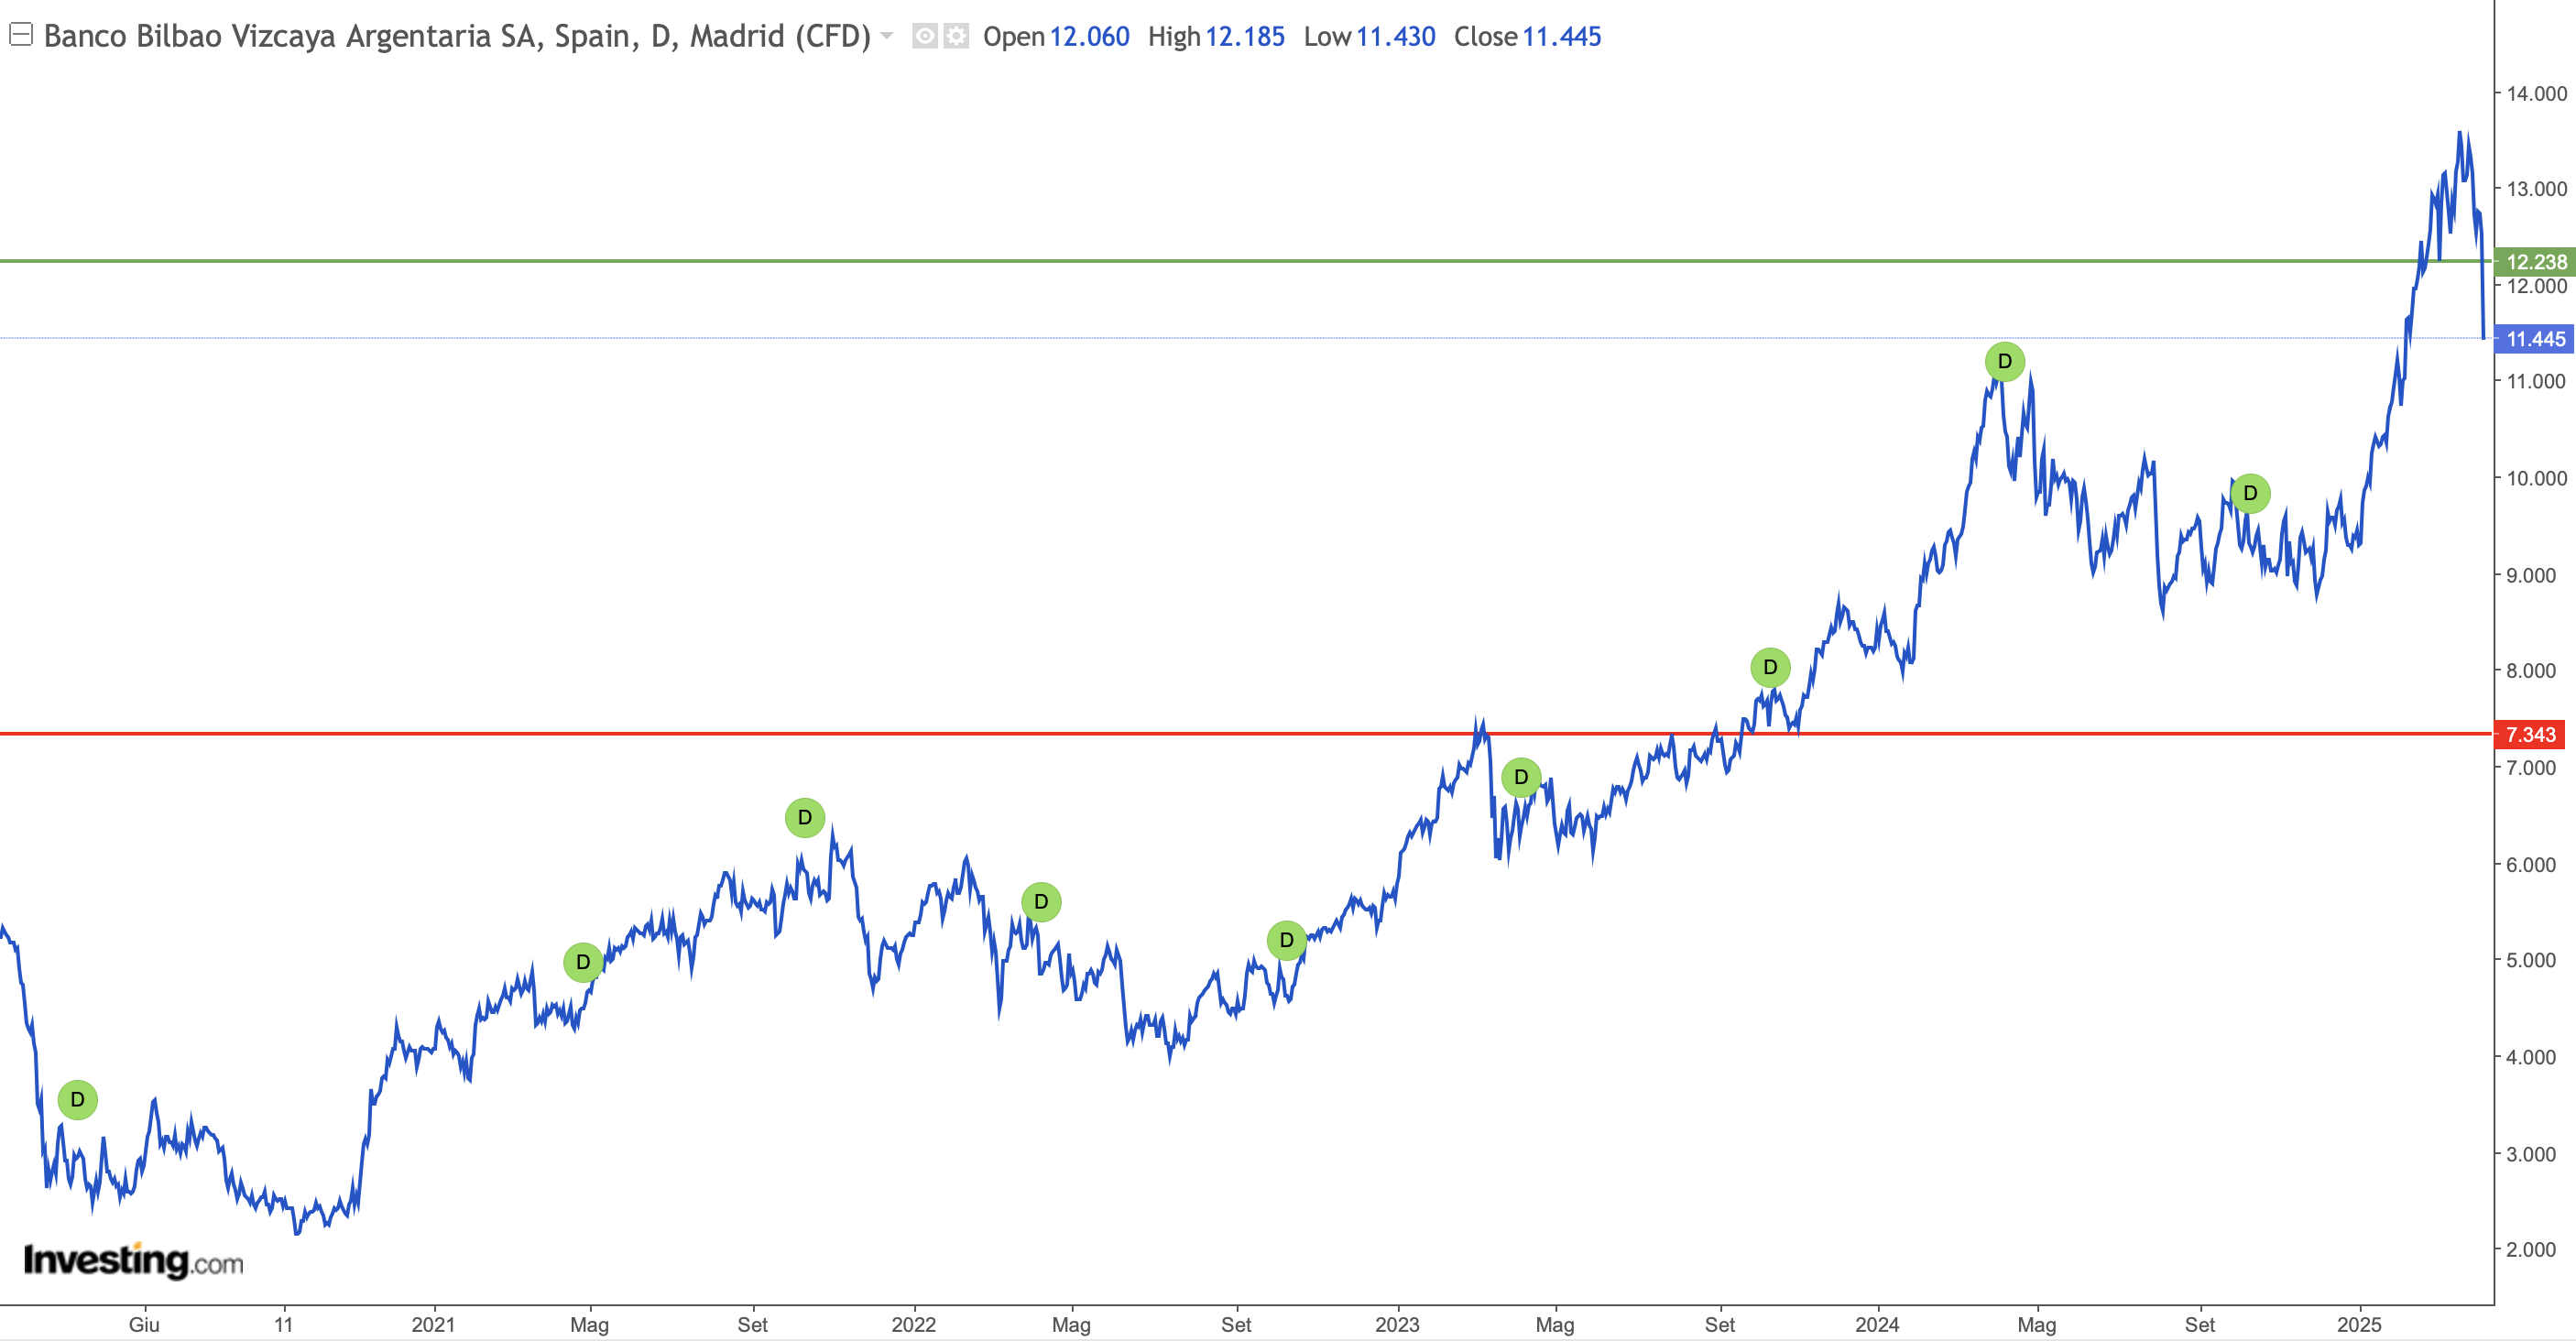
Task: Click the 2025 label on time axis
Action: coord(2359,1324)
